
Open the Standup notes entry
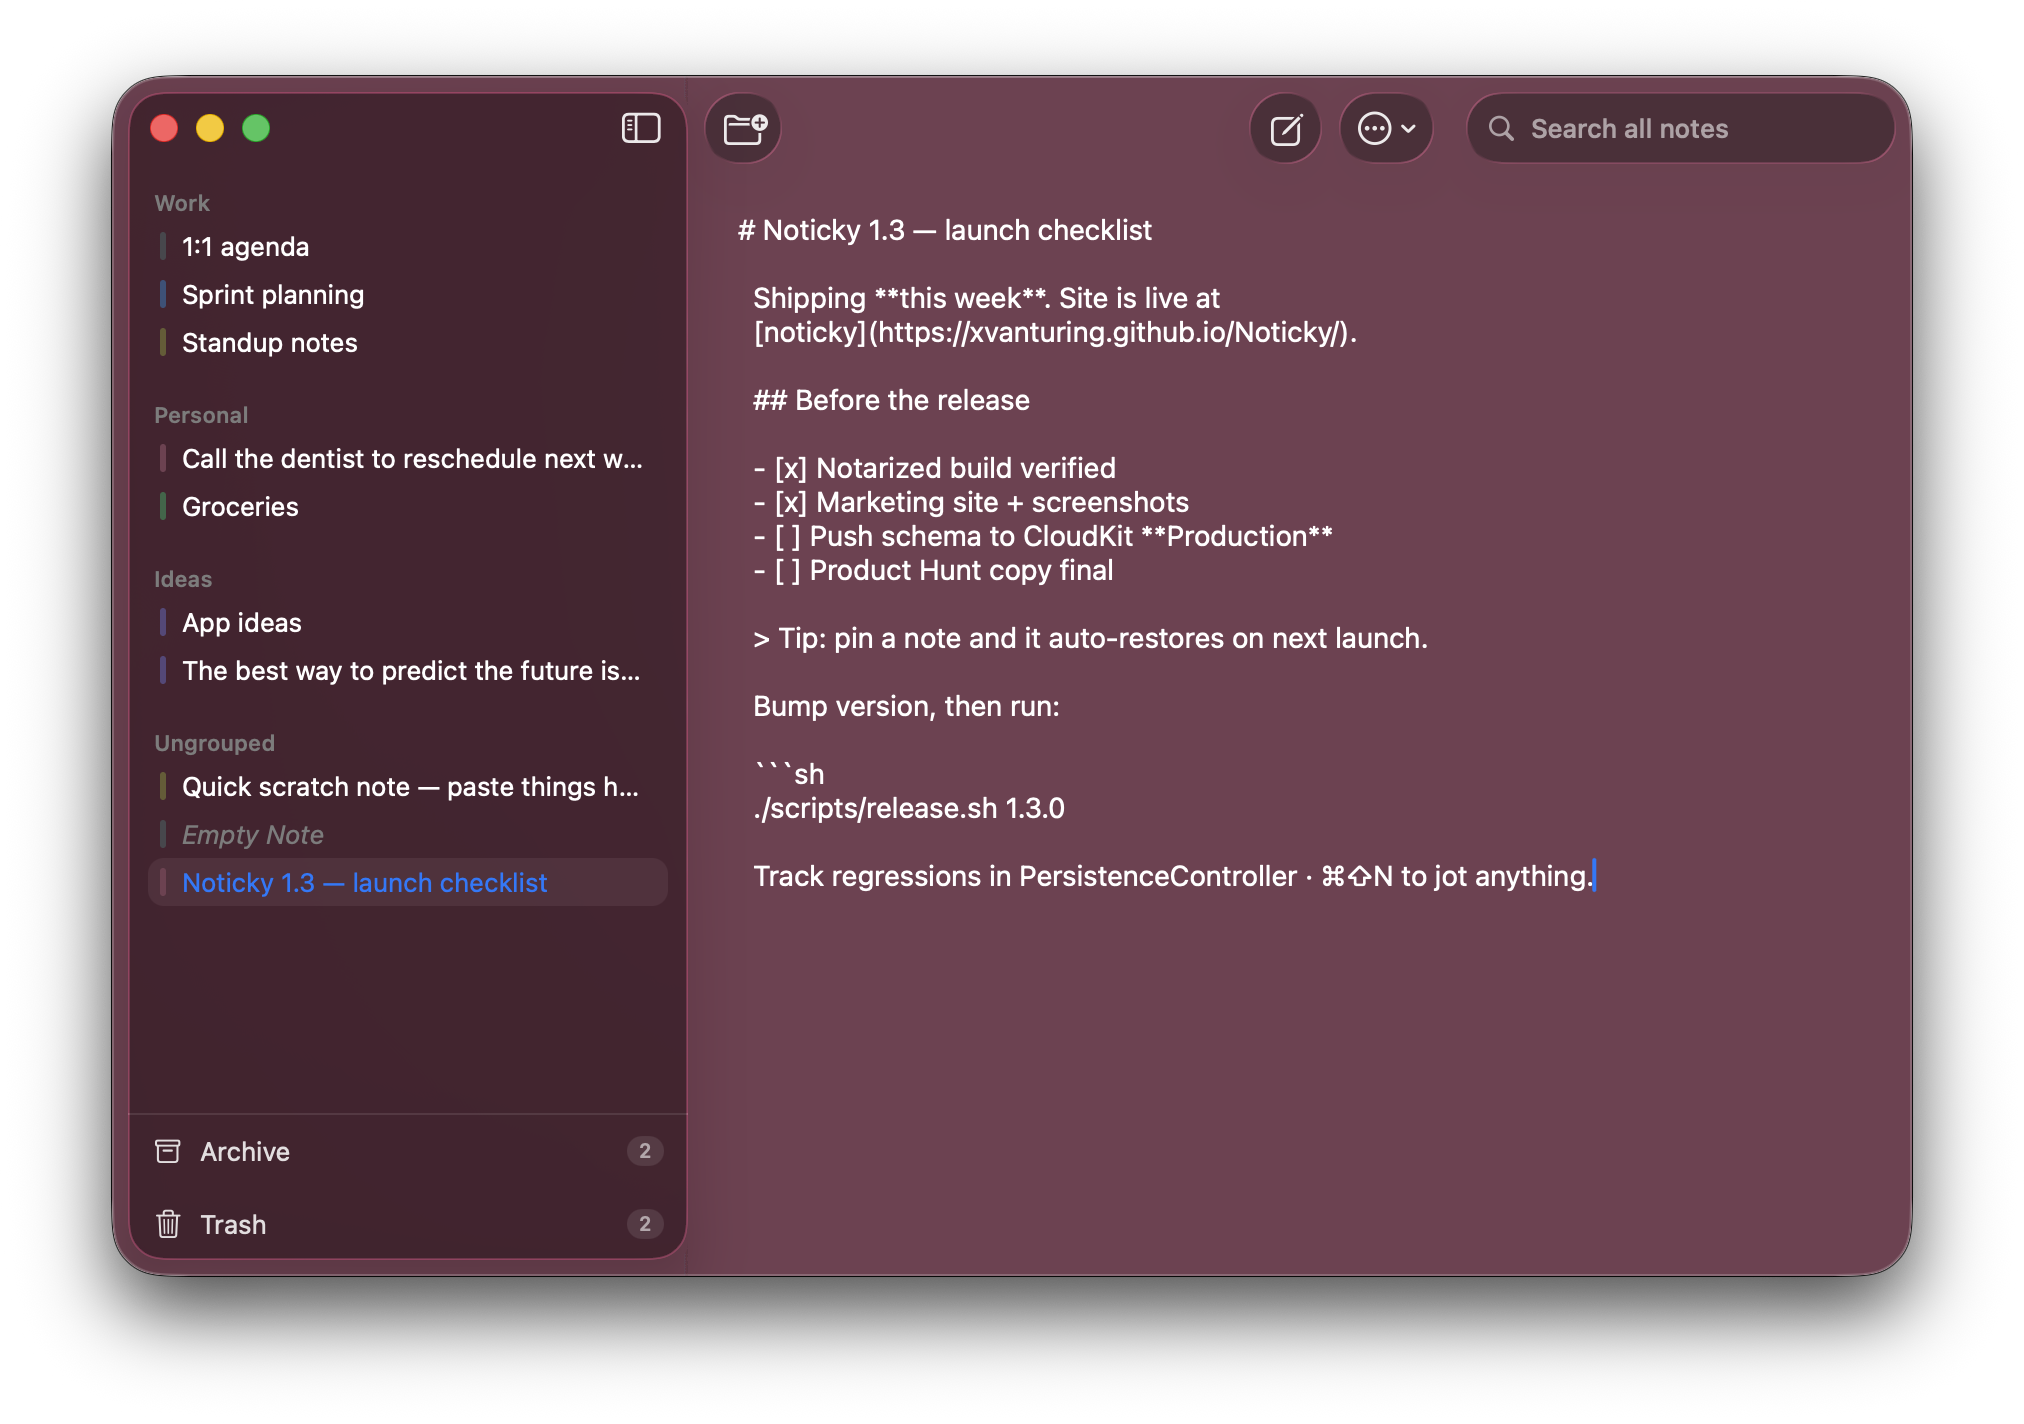[408, 343]
